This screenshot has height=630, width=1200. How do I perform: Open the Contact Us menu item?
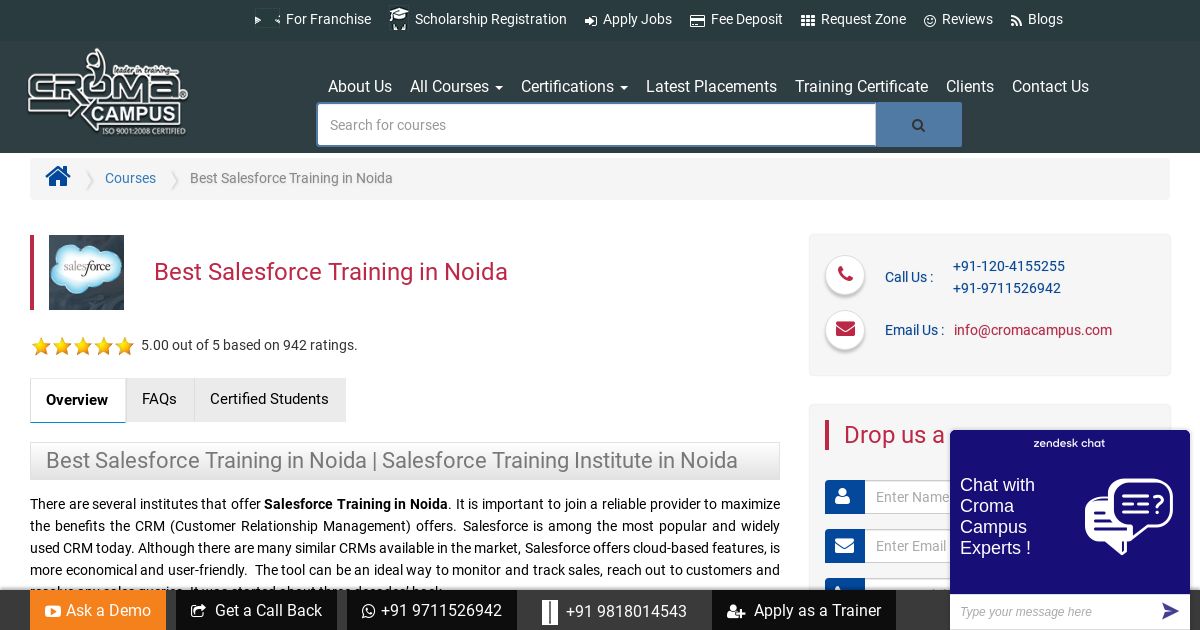click(1050, 87)
